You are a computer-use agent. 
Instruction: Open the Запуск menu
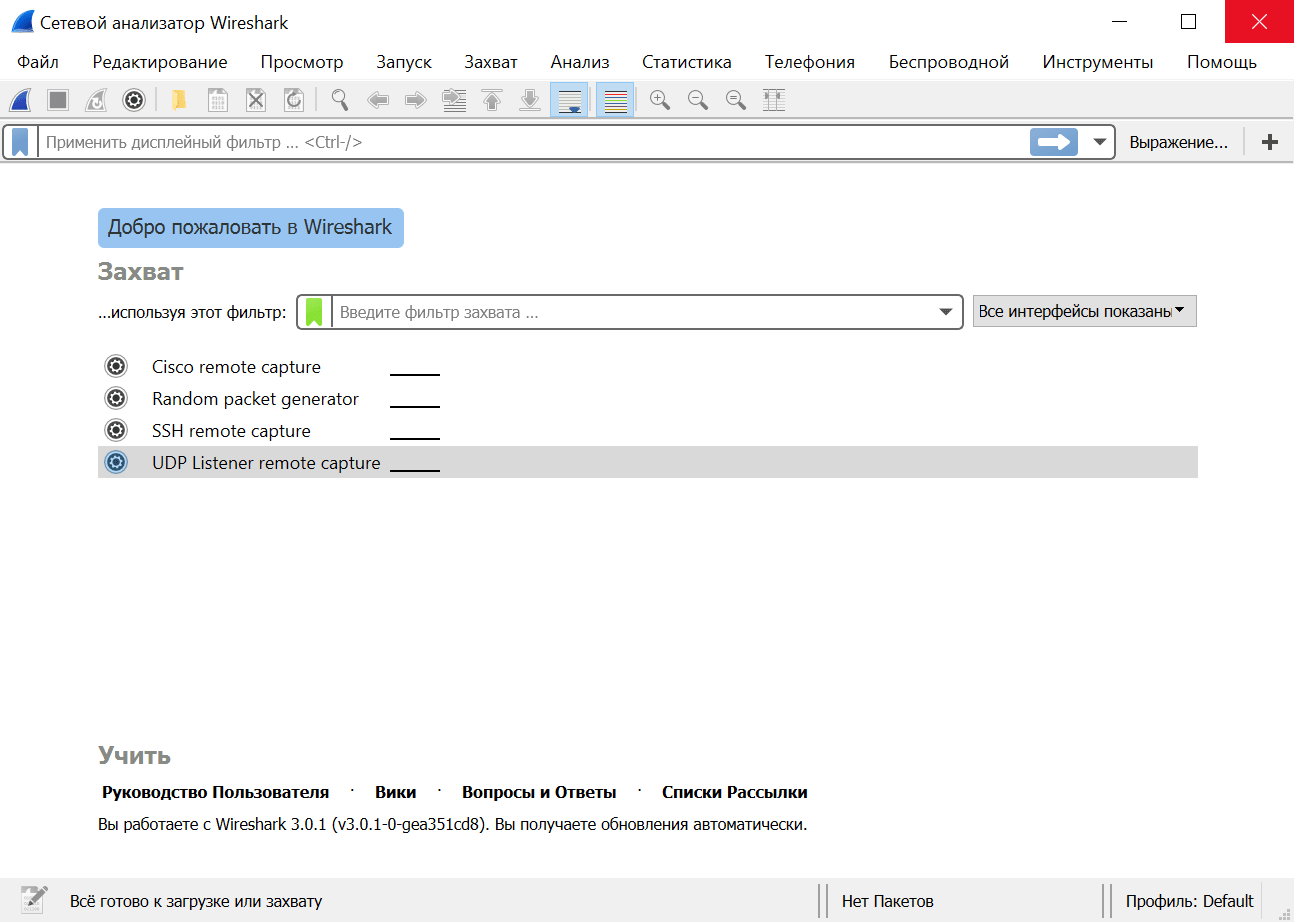[x=404, y=62]
